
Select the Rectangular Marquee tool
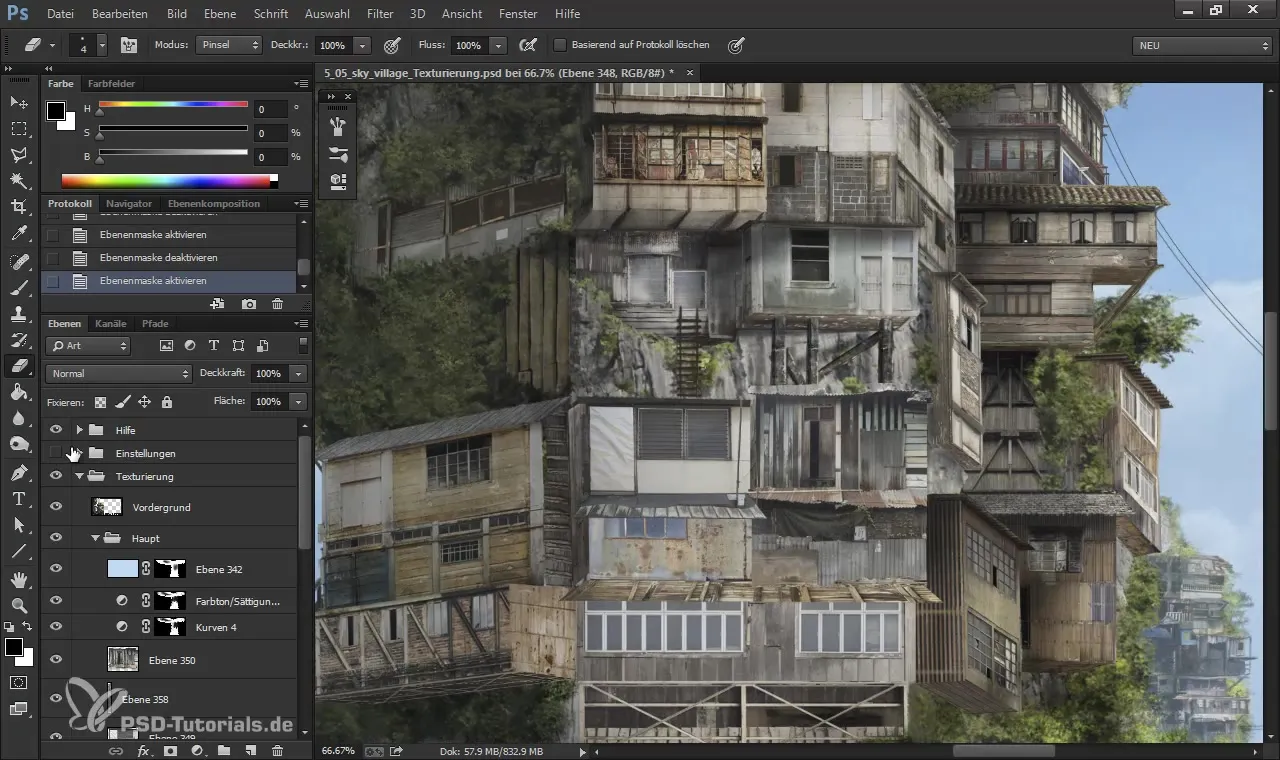tap(19, 129)
